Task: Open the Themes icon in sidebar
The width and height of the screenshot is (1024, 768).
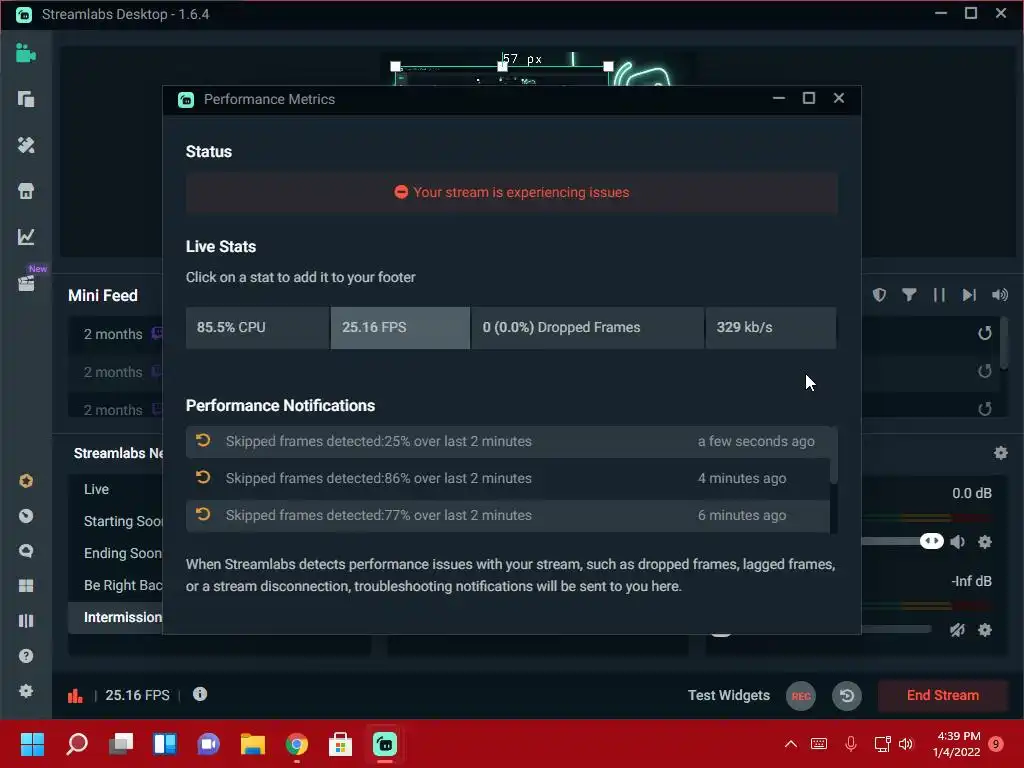Action: (25, 145)
